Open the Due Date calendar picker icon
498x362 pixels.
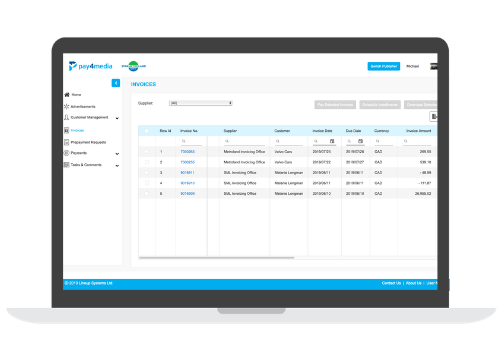[360, 141]
